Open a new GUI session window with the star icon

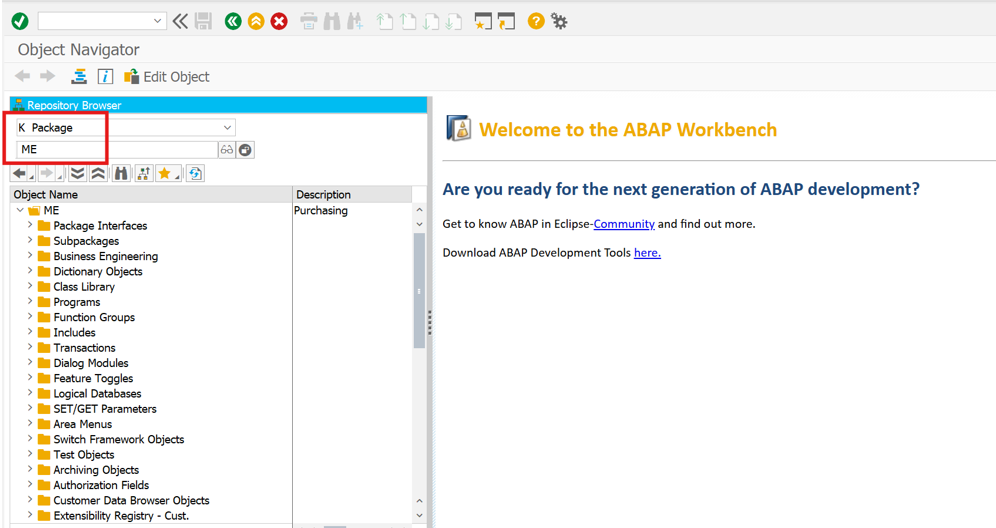coord(483,22)
